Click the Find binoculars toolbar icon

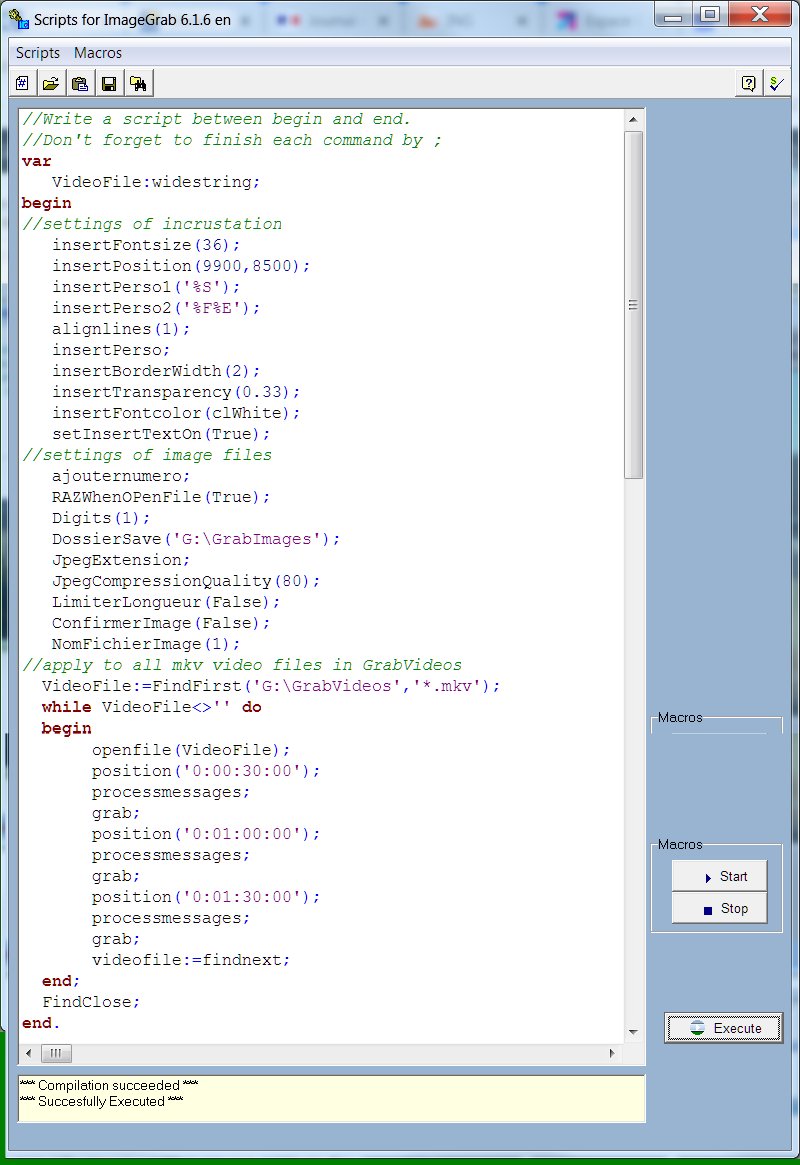[x=138, y=83]
